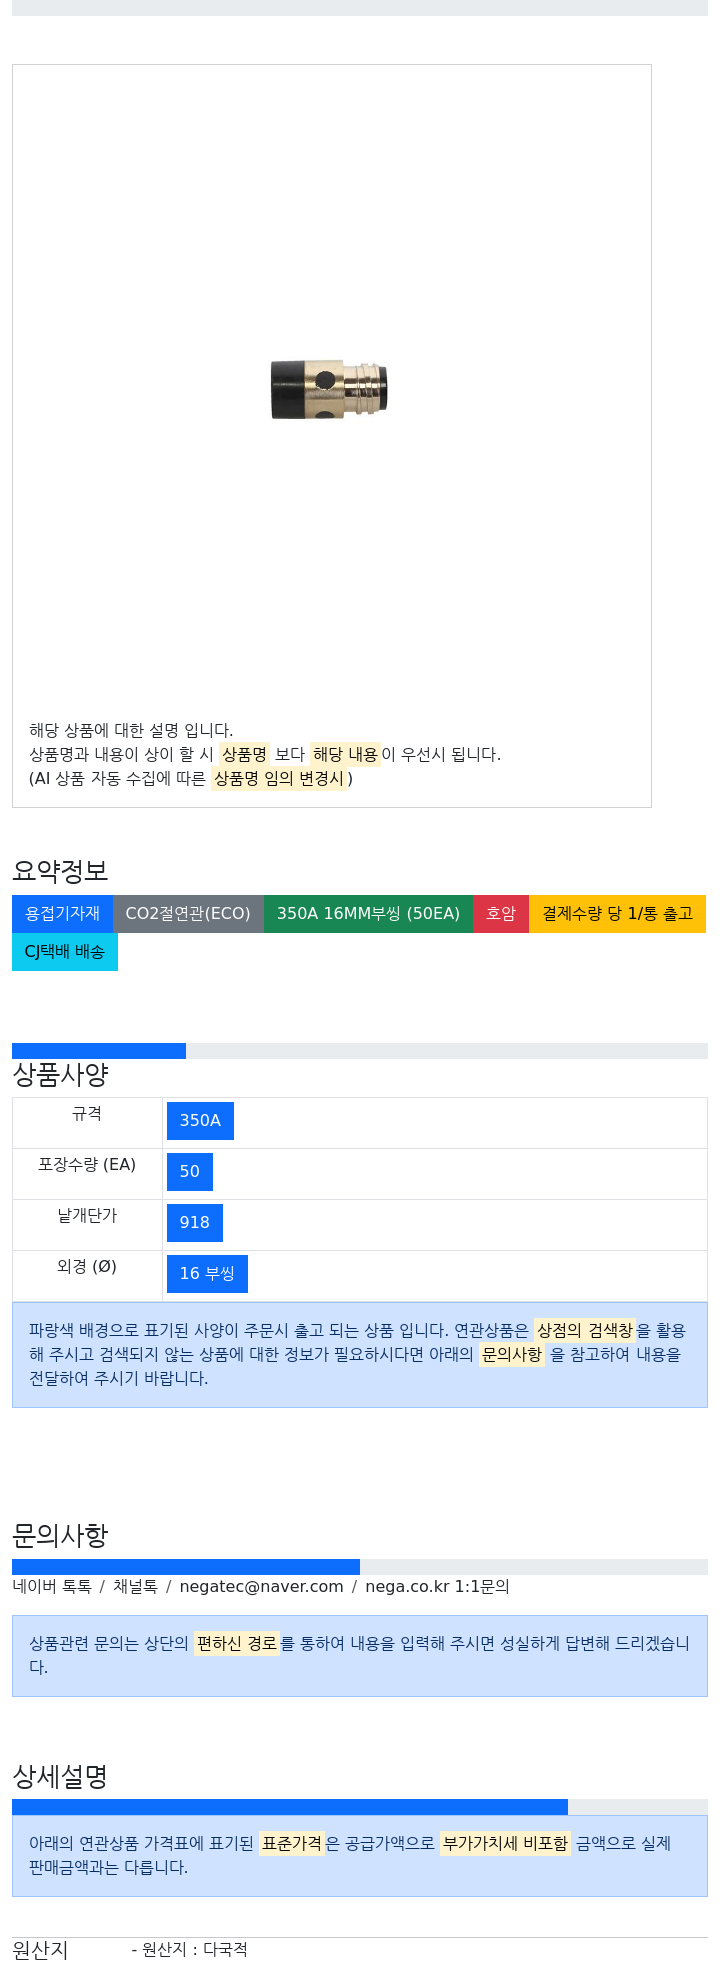Click the 16 부씽 outer diameter badge
The width and height of the screenshot is (720, 1970).
207,1274
